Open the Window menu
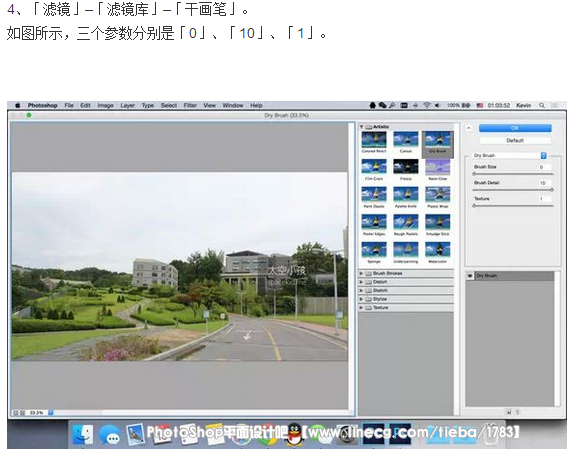The height and width of the screenshot is (449, 570). [233, 105]
